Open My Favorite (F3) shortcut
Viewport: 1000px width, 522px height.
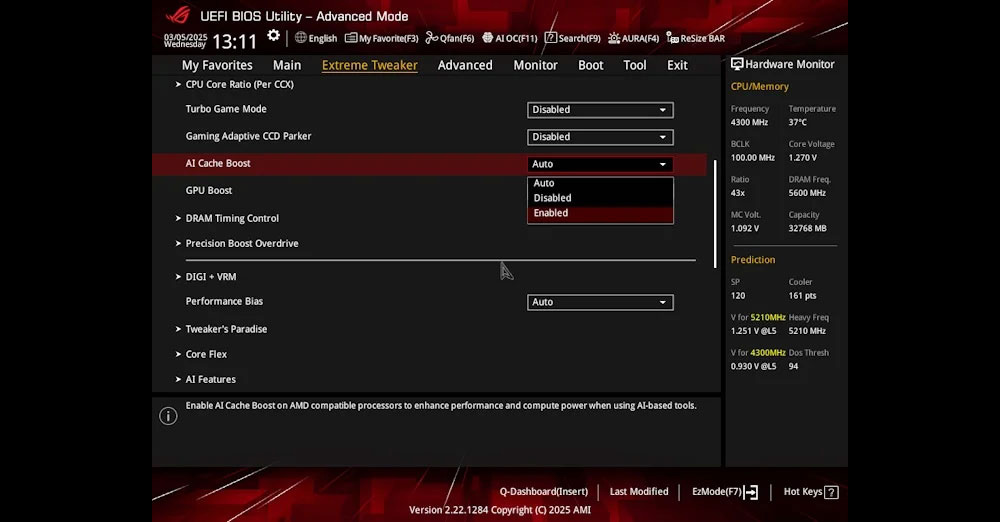(381, 38)
